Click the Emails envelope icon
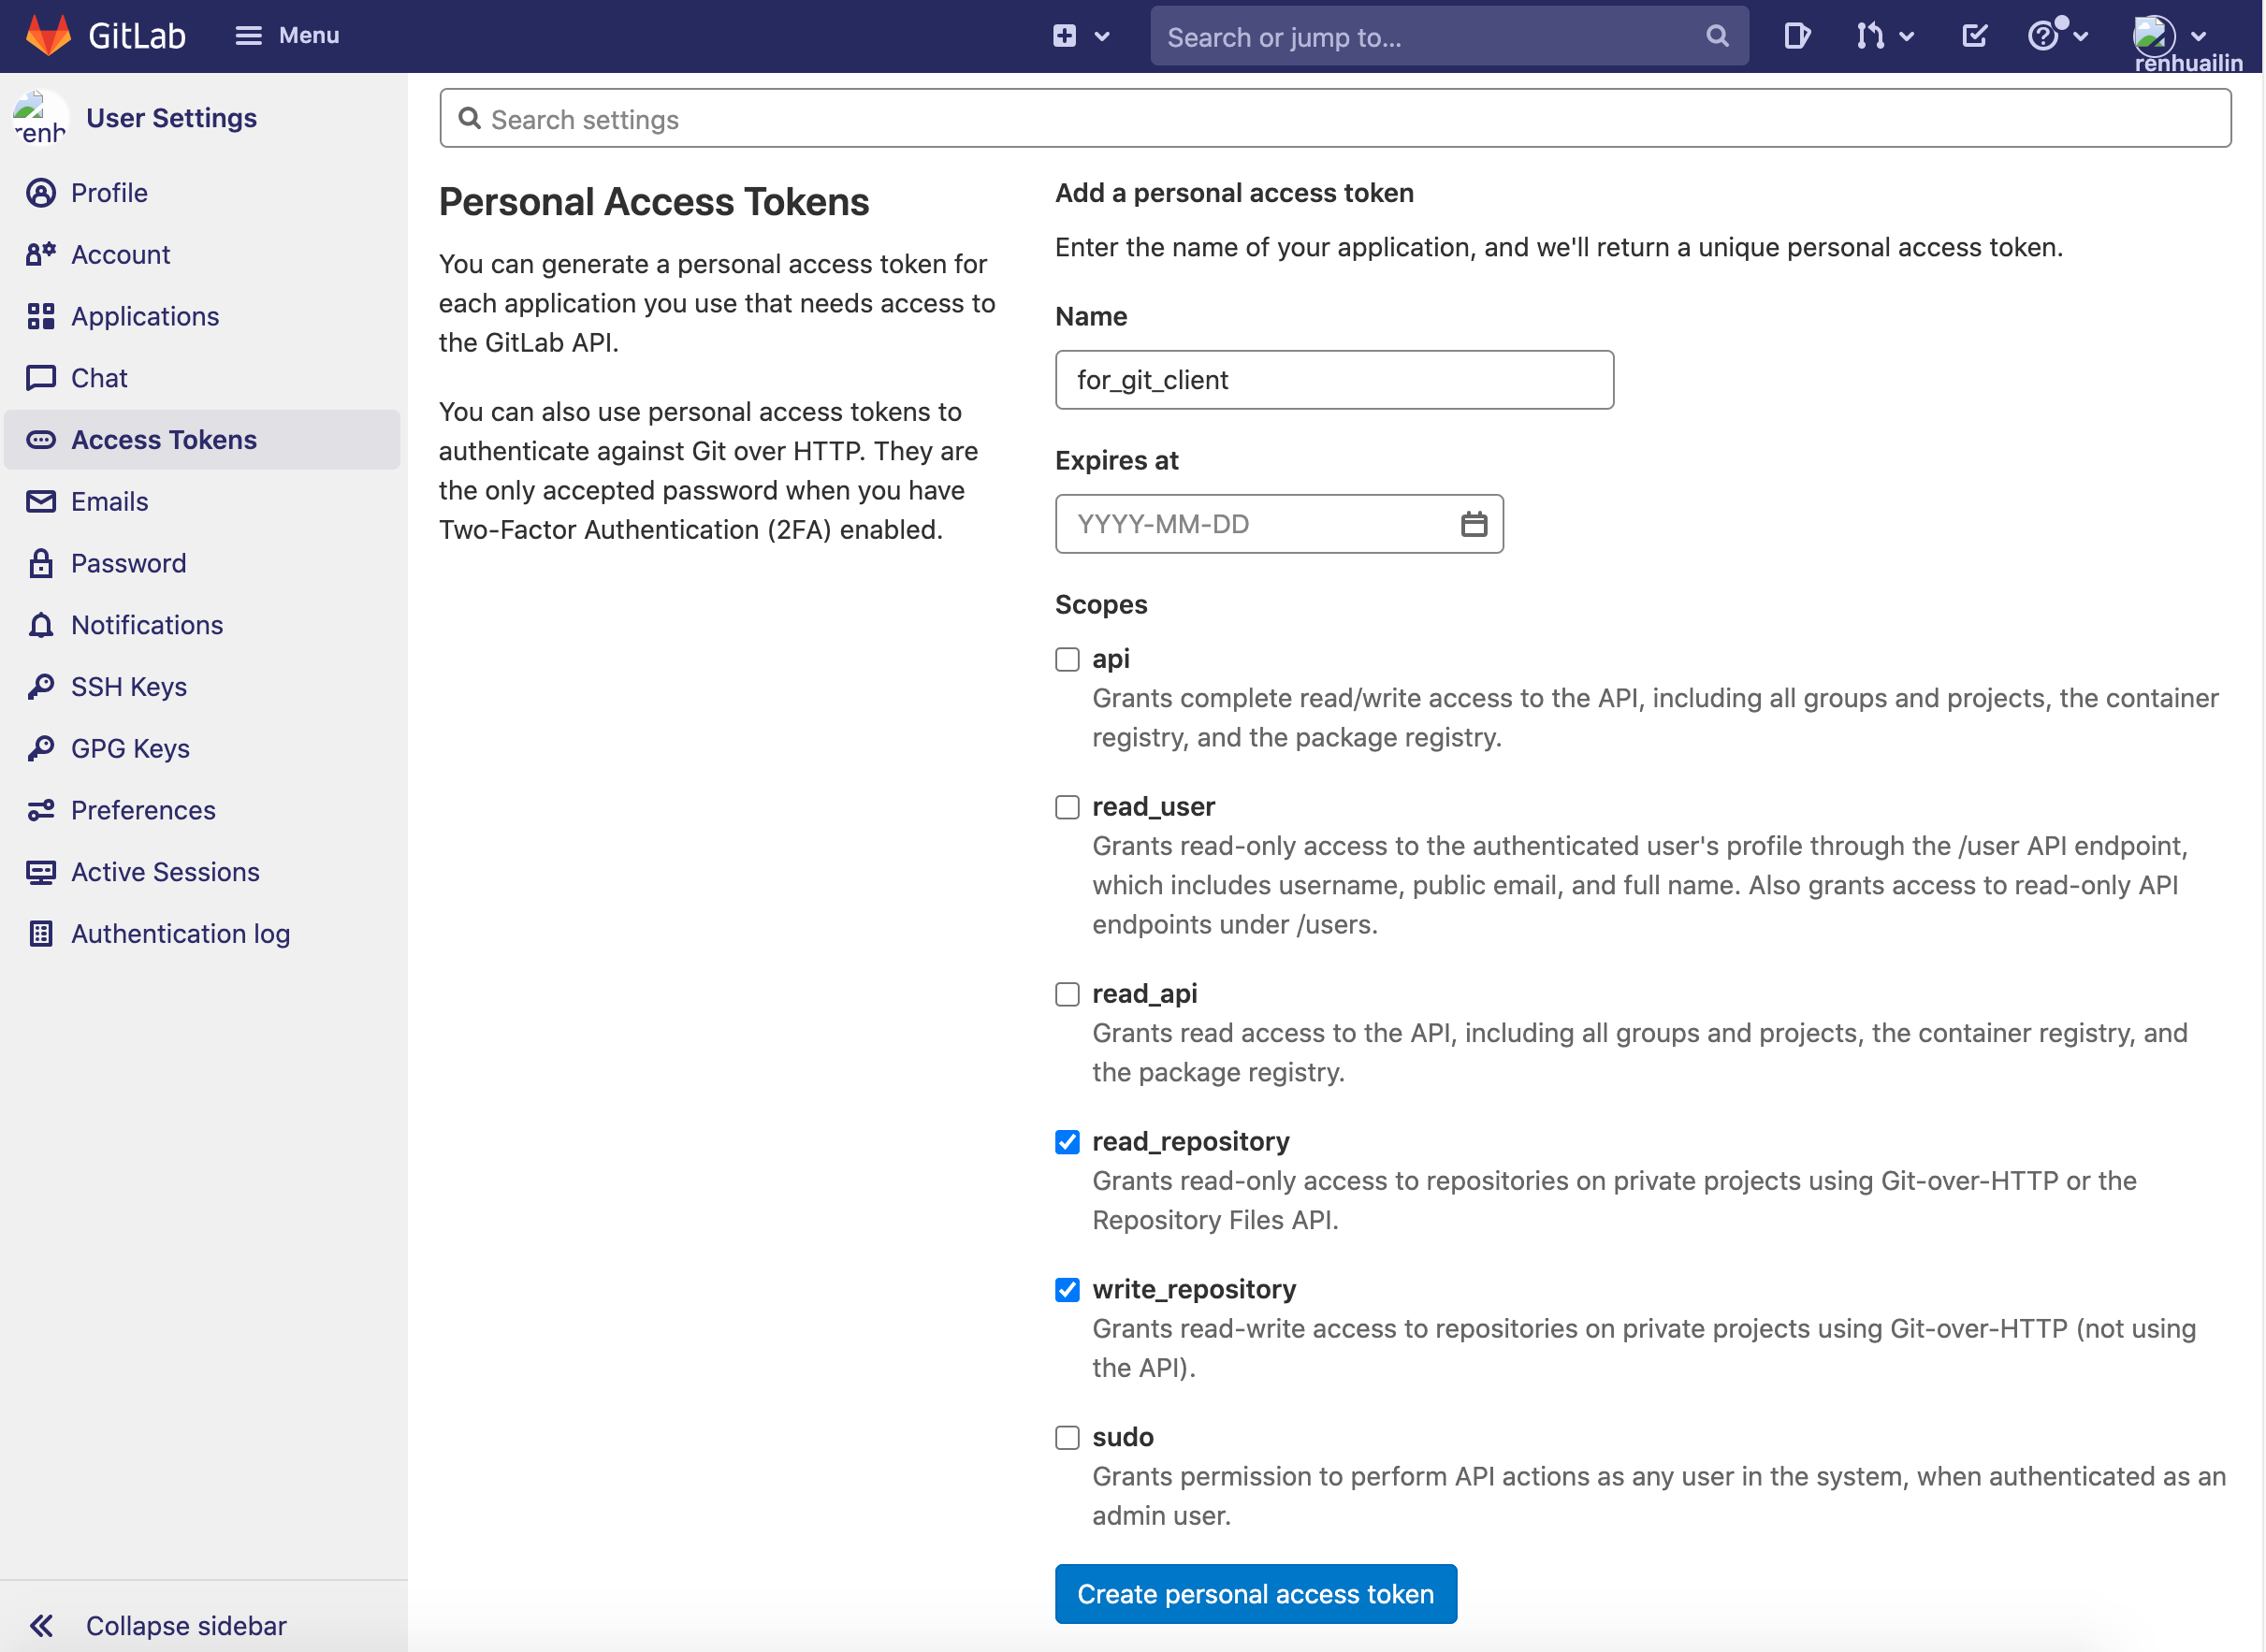This screenshot has width=2266, height=1652. [x=41, y=502]
